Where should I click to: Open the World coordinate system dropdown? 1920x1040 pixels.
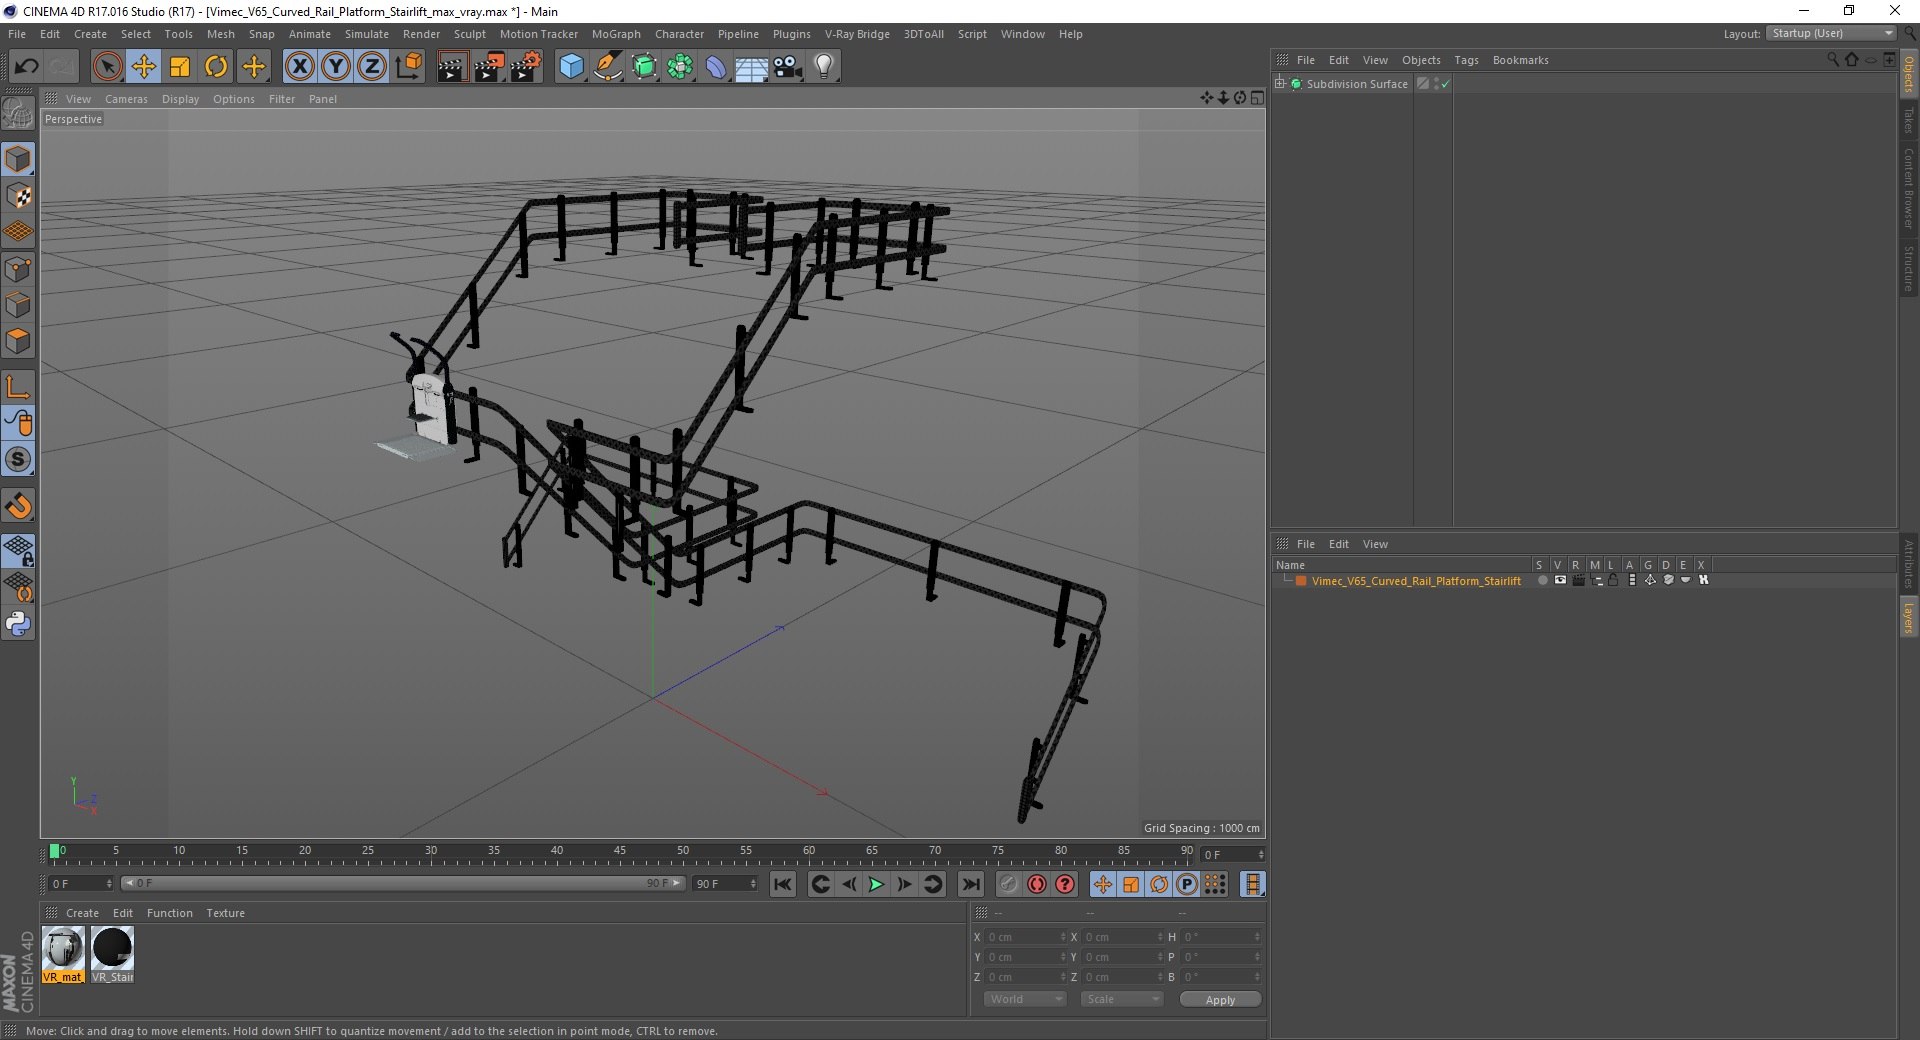point(1025,999)
